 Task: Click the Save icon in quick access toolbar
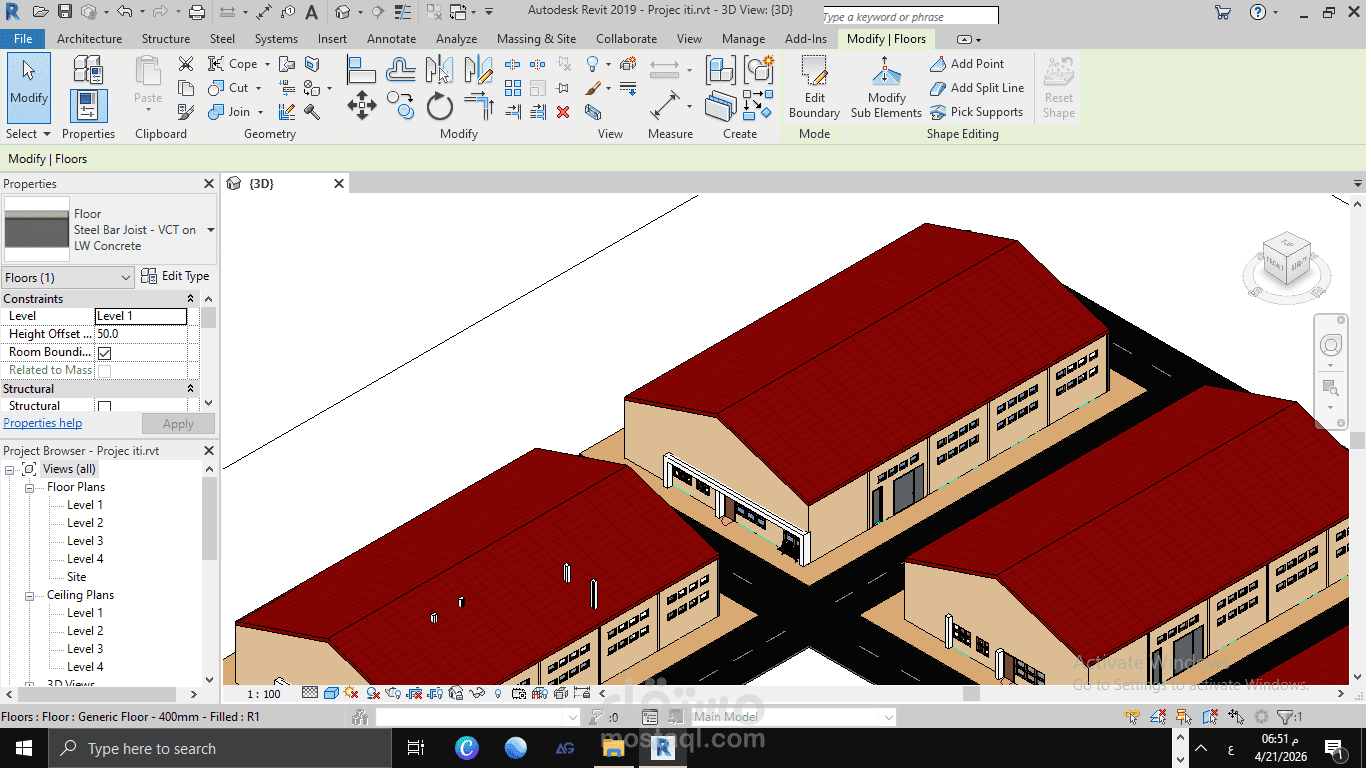click(65, 12)
